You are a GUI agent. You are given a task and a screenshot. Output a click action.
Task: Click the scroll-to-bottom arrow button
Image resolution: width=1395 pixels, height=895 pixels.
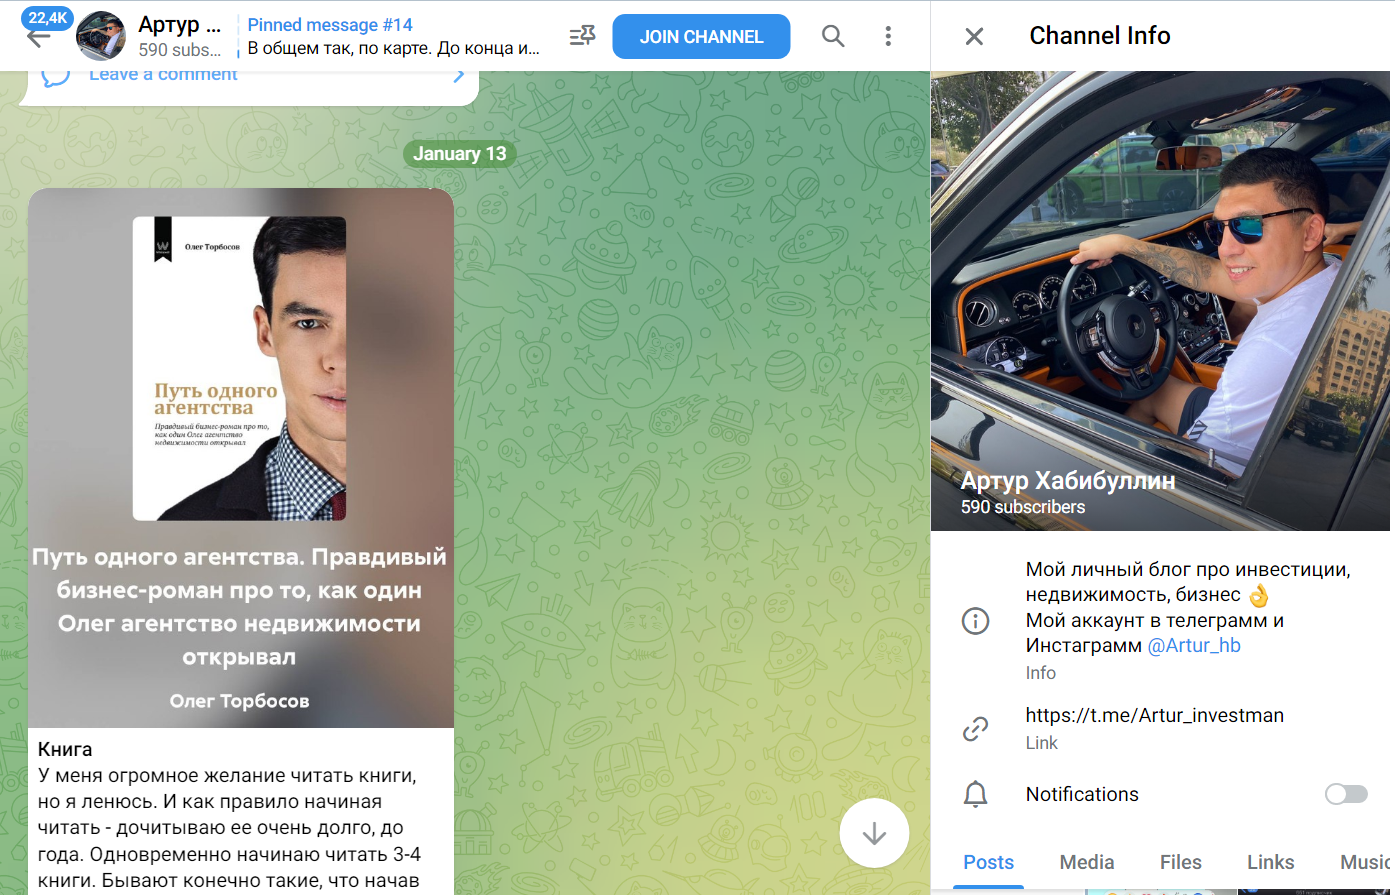pos(874,833)
